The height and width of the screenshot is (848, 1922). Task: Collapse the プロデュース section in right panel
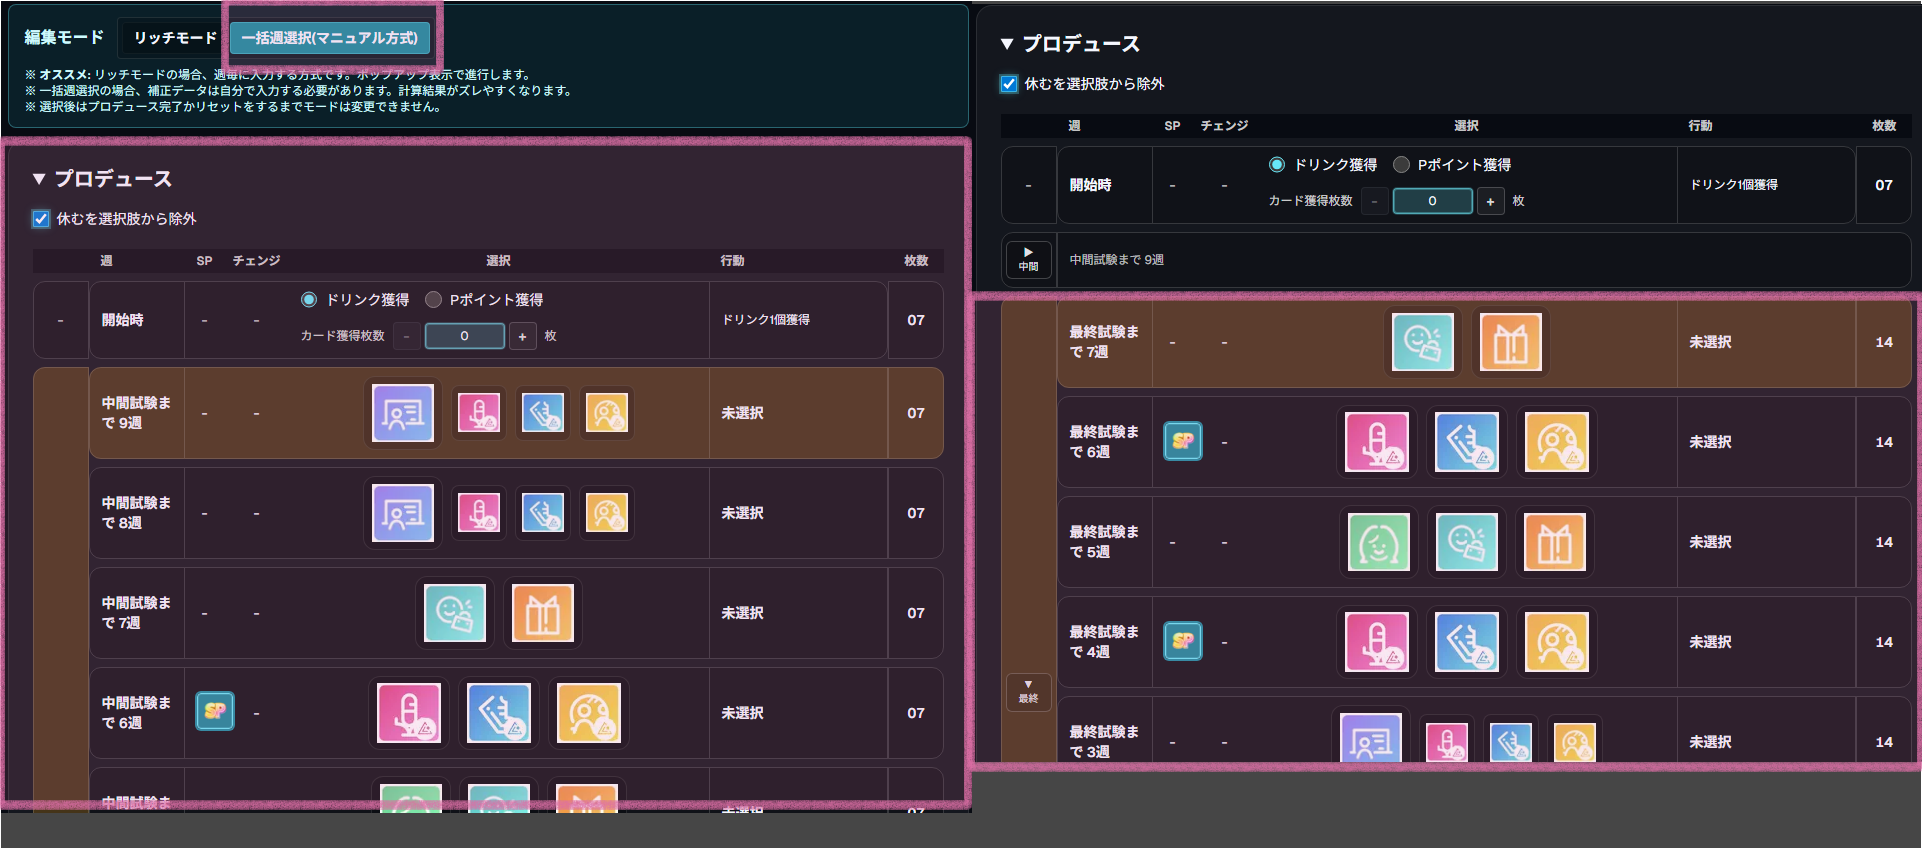click(x=1007, y=44)
